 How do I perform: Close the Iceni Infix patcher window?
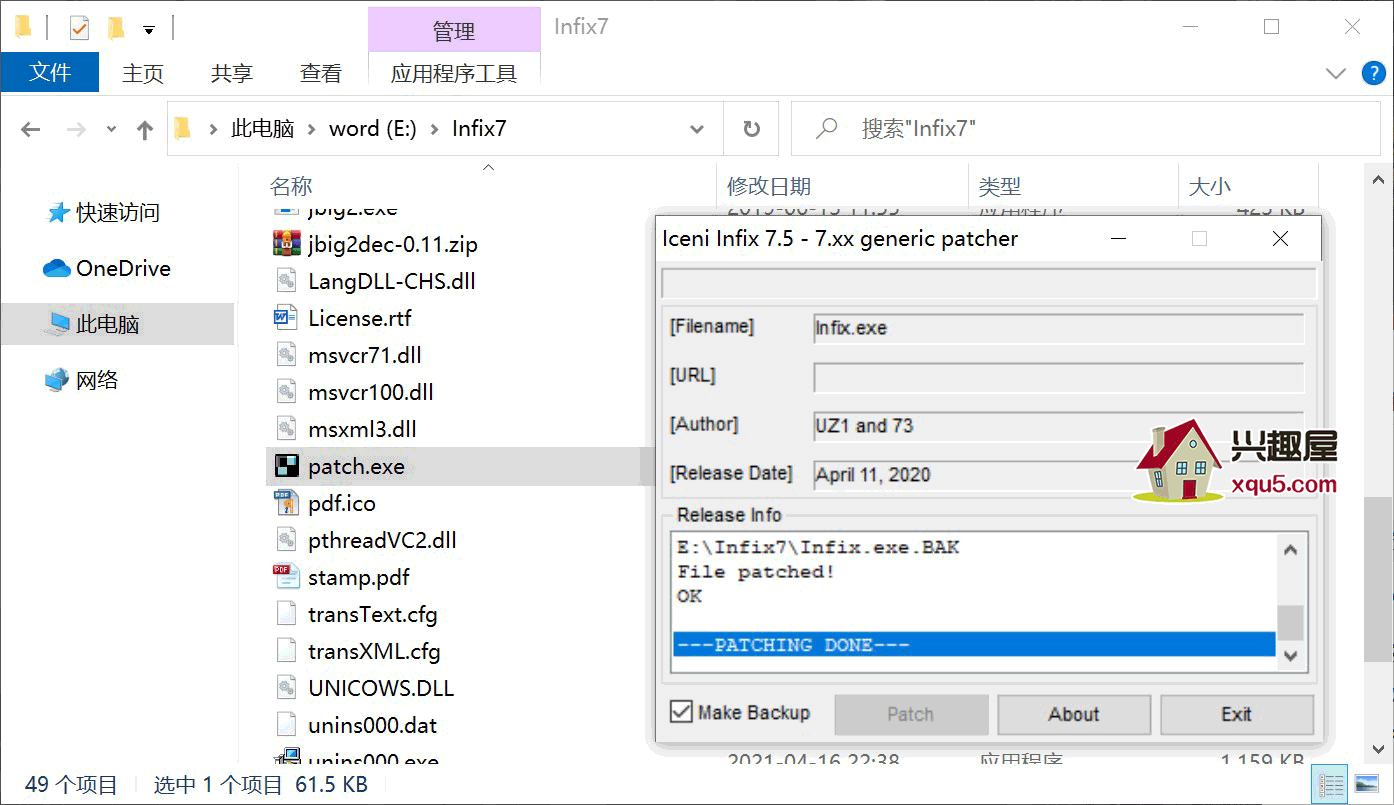(x=1280, y=239)
